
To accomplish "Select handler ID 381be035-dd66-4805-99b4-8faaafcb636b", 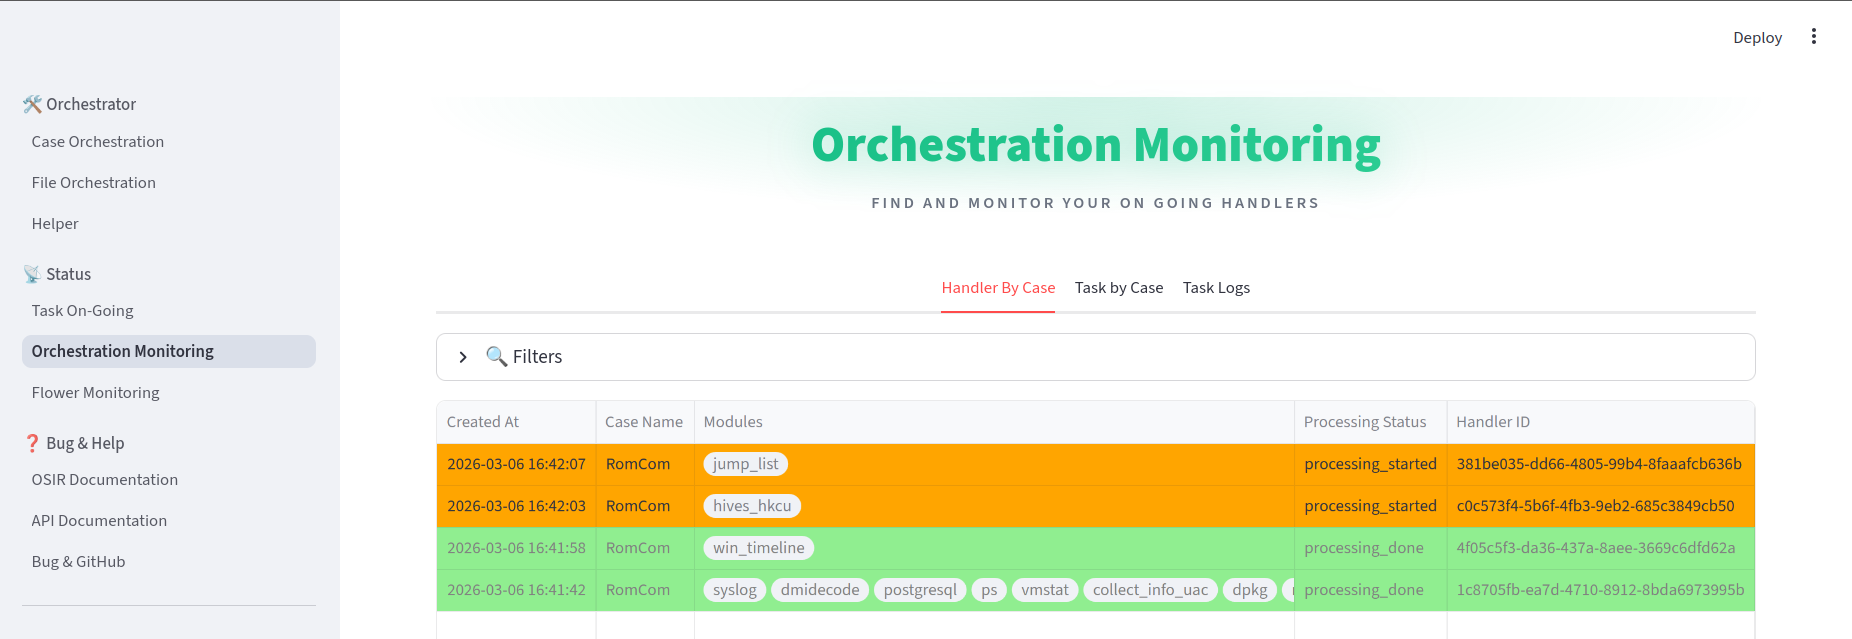I will click(x=1600, y=464).
